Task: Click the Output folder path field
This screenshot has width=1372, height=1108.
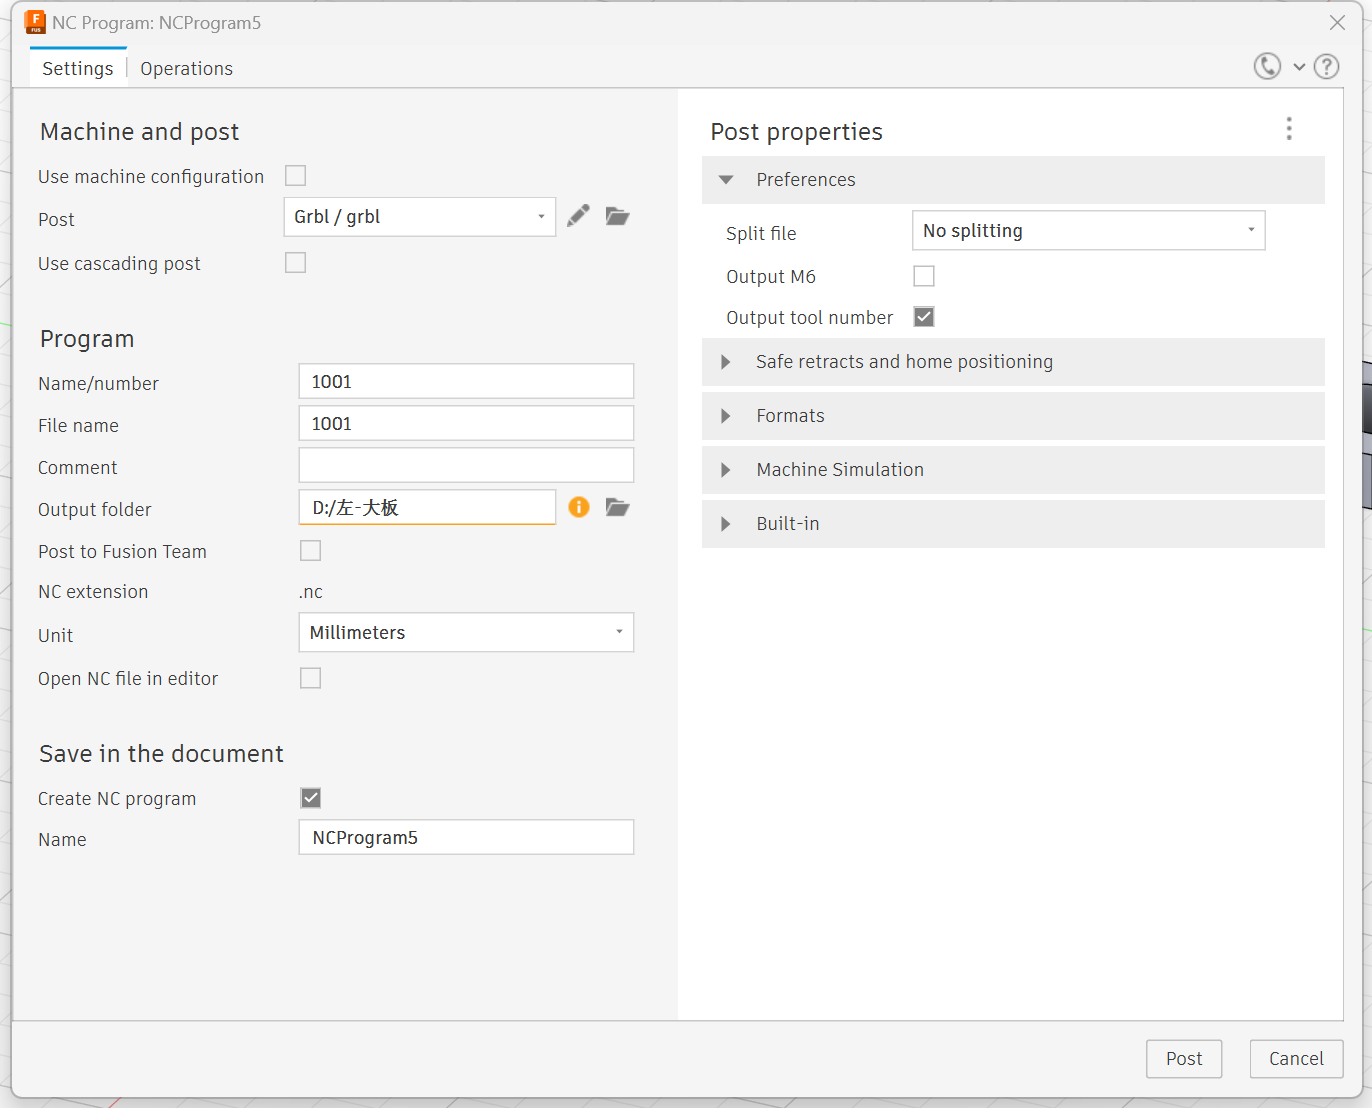Action: 427,508
